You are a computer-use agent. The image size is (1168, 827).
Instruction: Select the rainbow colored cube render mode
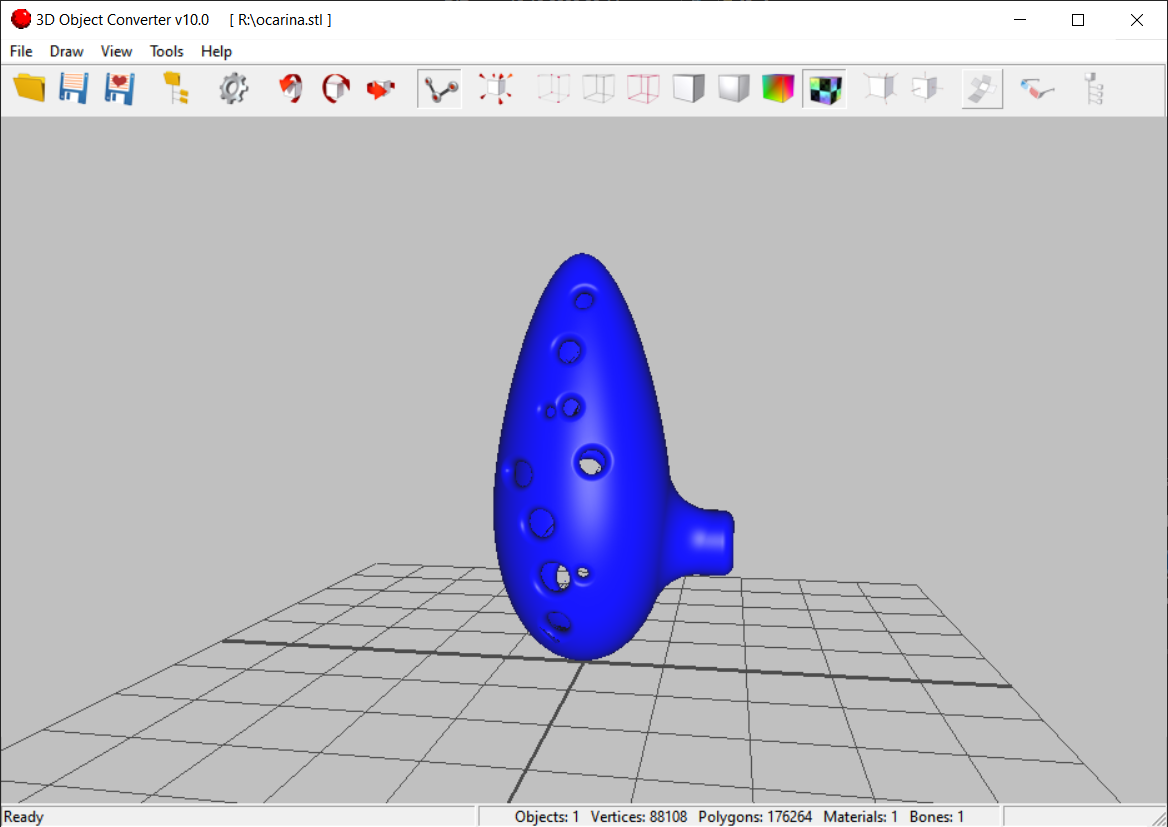pyautogui.click(x=778, y=88)
